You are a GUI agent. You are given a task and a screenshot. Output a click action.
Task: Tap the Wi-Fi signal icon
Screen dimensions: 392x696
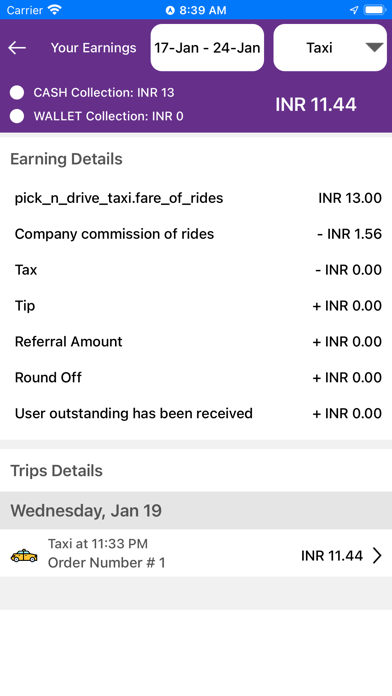tap(55, 10)
